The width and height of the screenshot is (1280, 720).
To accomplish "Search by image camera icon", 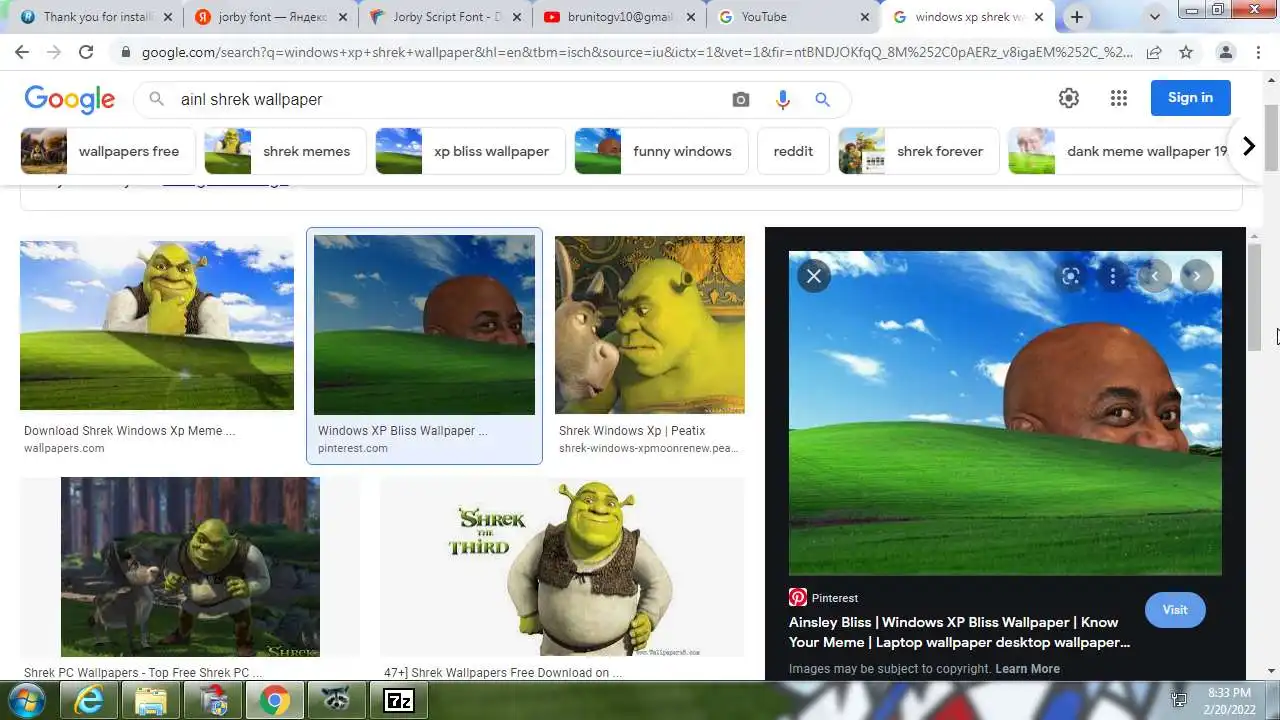I will [x=740, y=99].
